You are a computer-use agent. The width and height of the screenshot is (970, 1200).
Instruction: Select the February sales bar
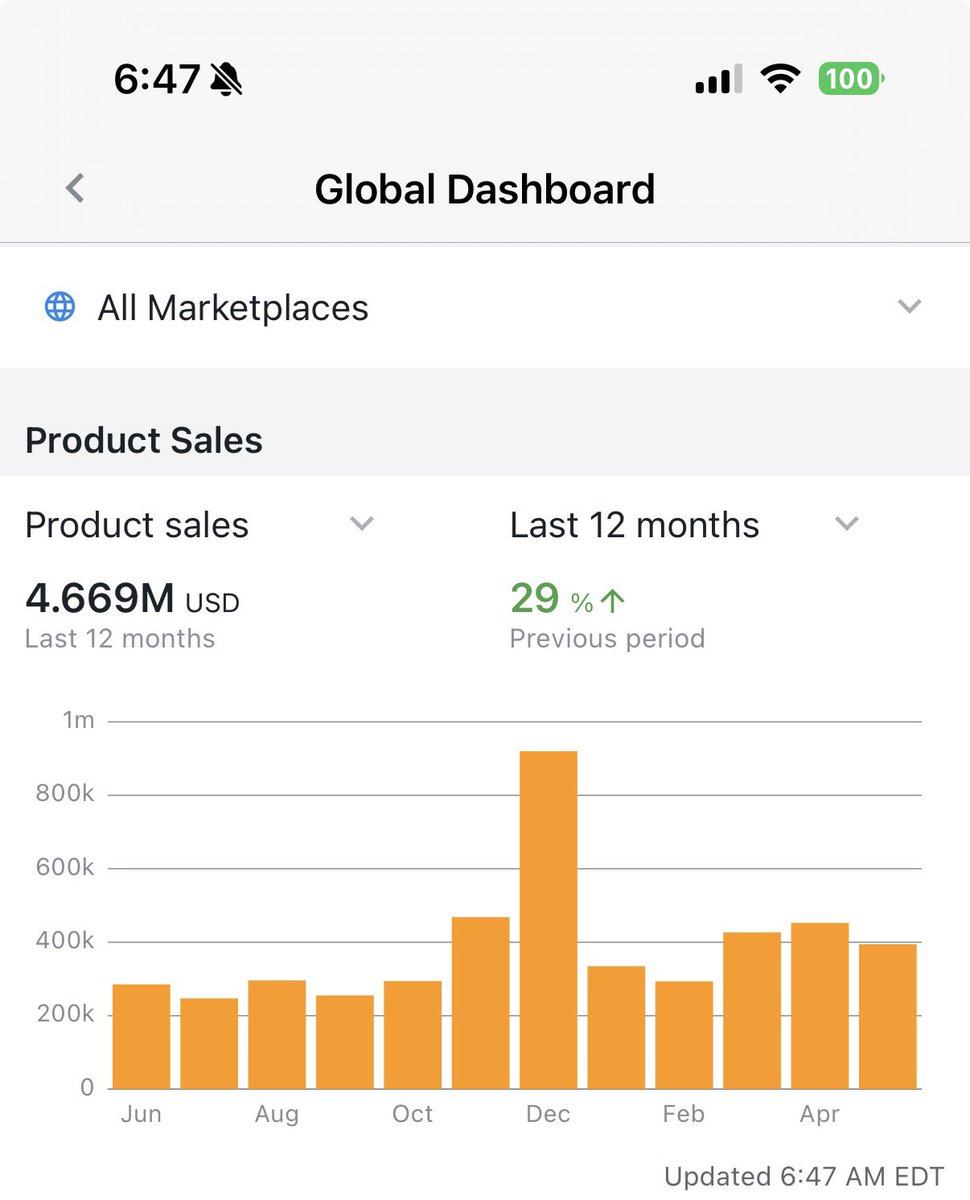coord(684,1035)
